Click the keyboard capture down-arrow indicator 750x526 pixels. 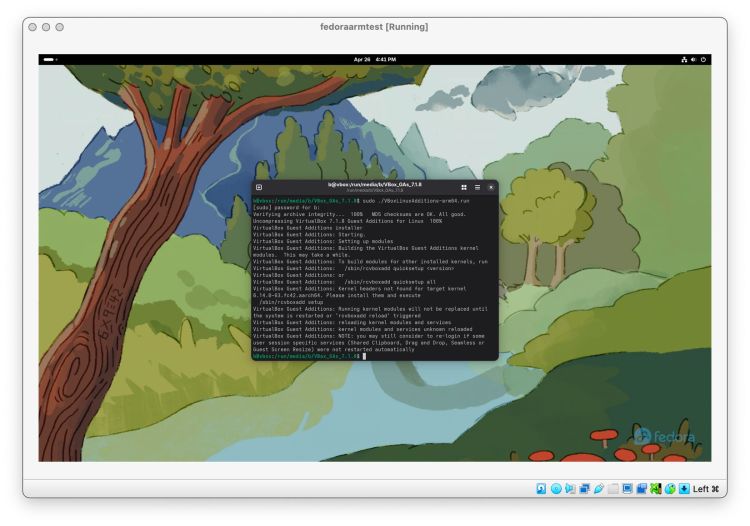click(x=684, y=488)
